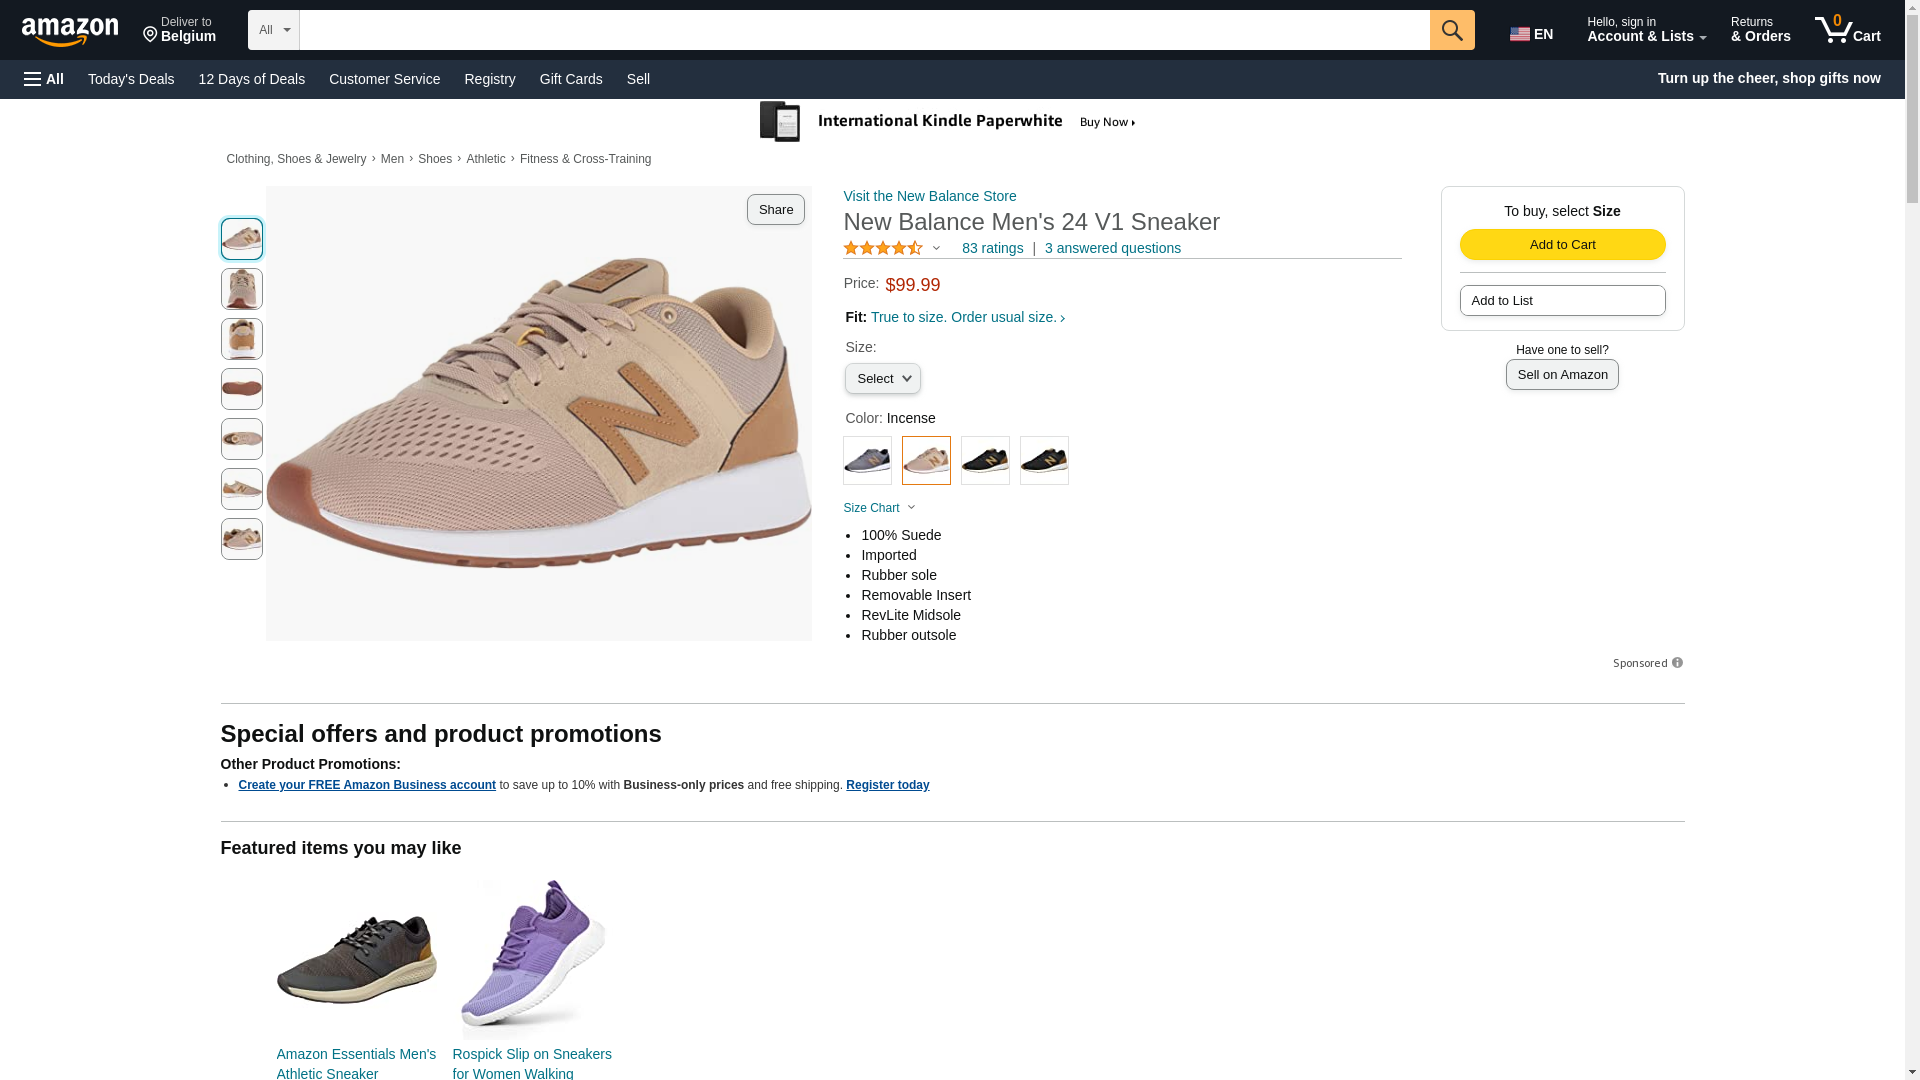Select the grey-blue sneaker color swatch

[x=867, y=461]
